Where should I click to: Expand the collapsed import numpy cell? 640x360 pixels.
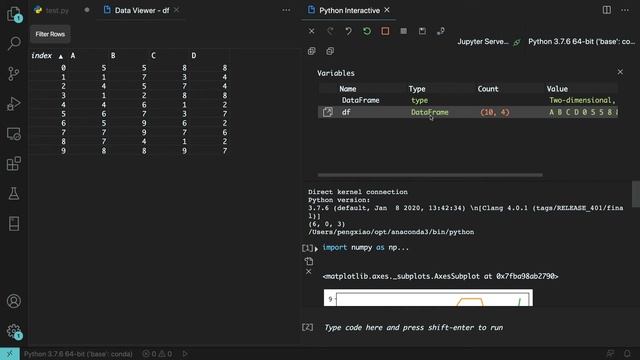316,249
